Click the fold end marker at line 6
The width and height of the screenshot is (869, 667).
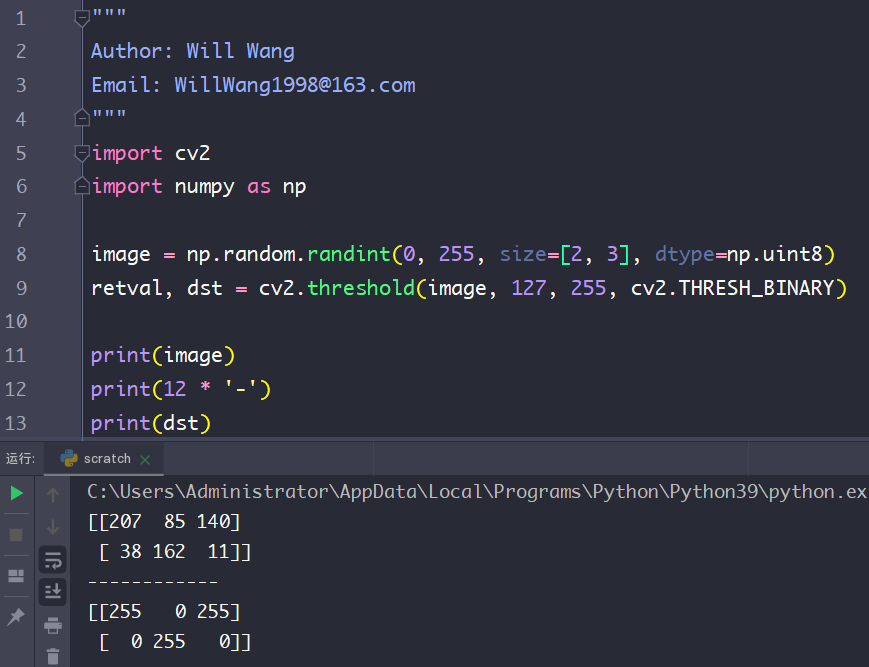click(x=82, y=186)
